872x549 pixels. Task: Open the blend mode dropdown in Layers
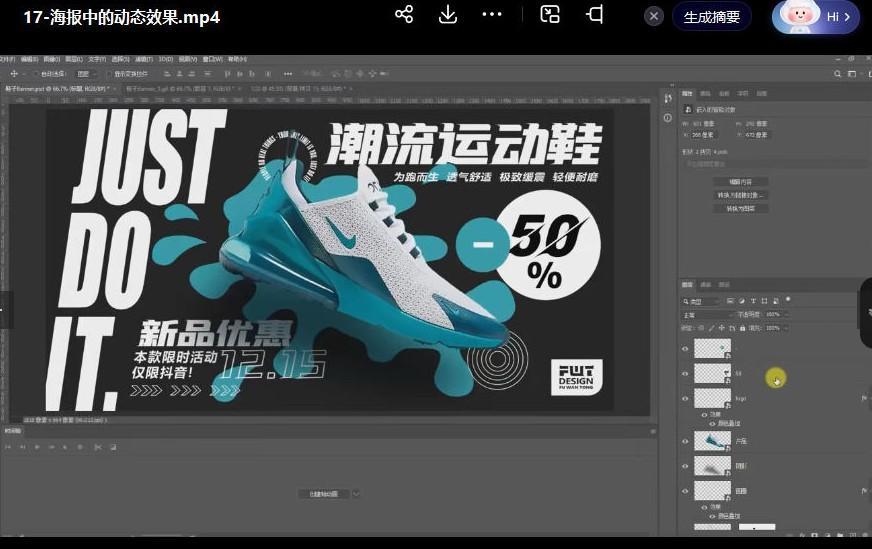(x=704, y=314)
